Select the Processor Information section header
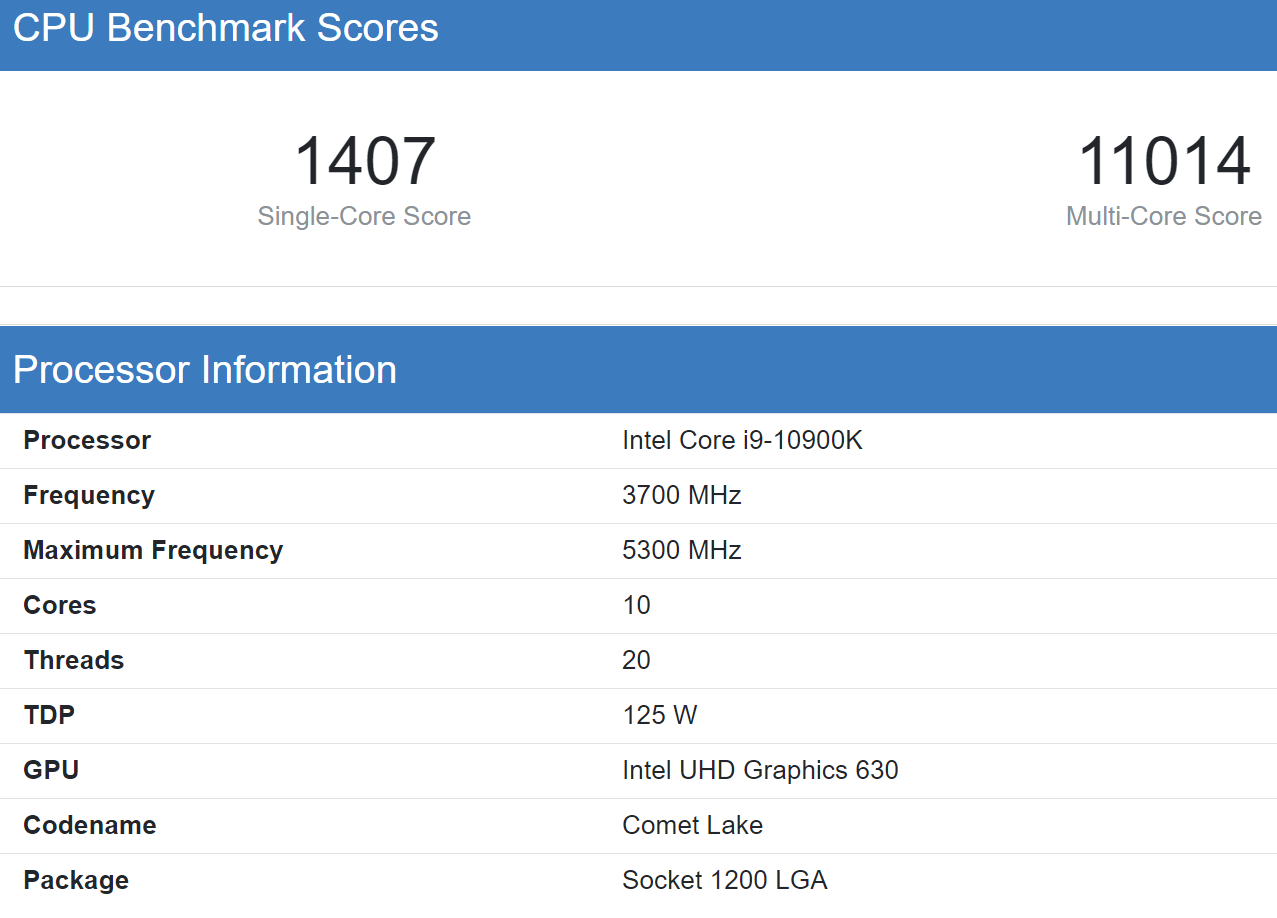The height and width of the screenshot is (918, 1277). click(205, 370)
